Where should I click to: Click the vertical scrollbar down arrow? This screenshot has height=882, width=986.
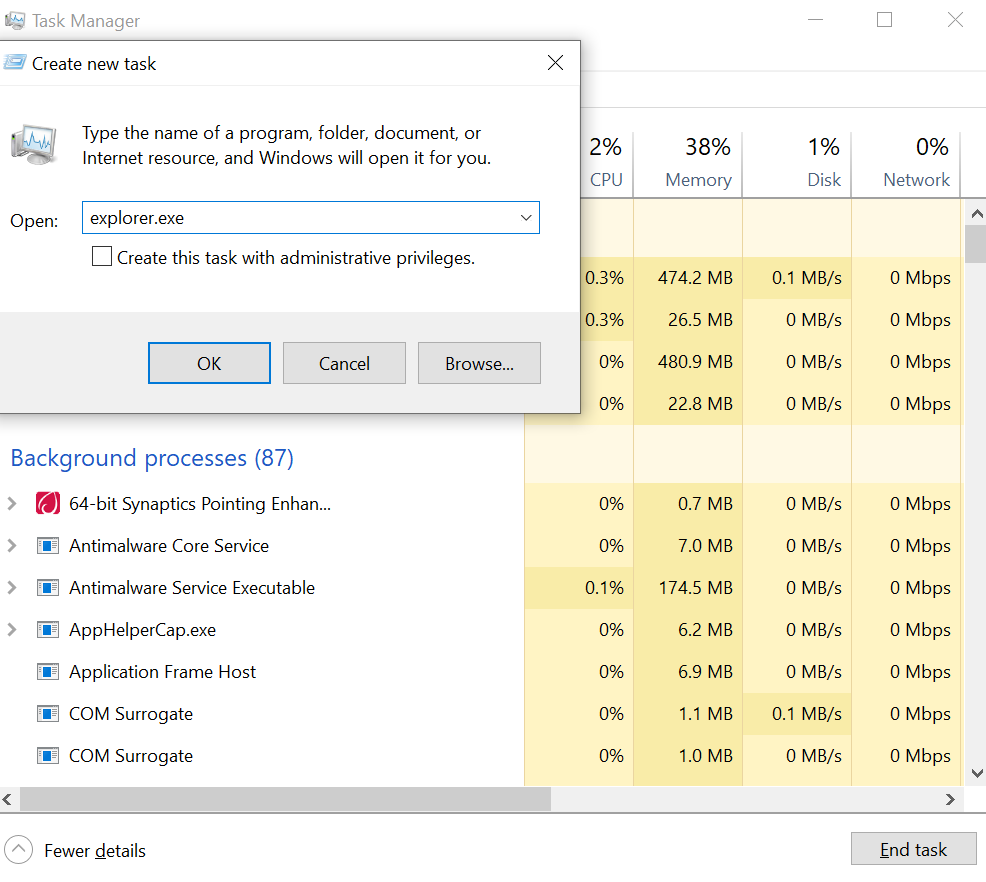(977, 773)
